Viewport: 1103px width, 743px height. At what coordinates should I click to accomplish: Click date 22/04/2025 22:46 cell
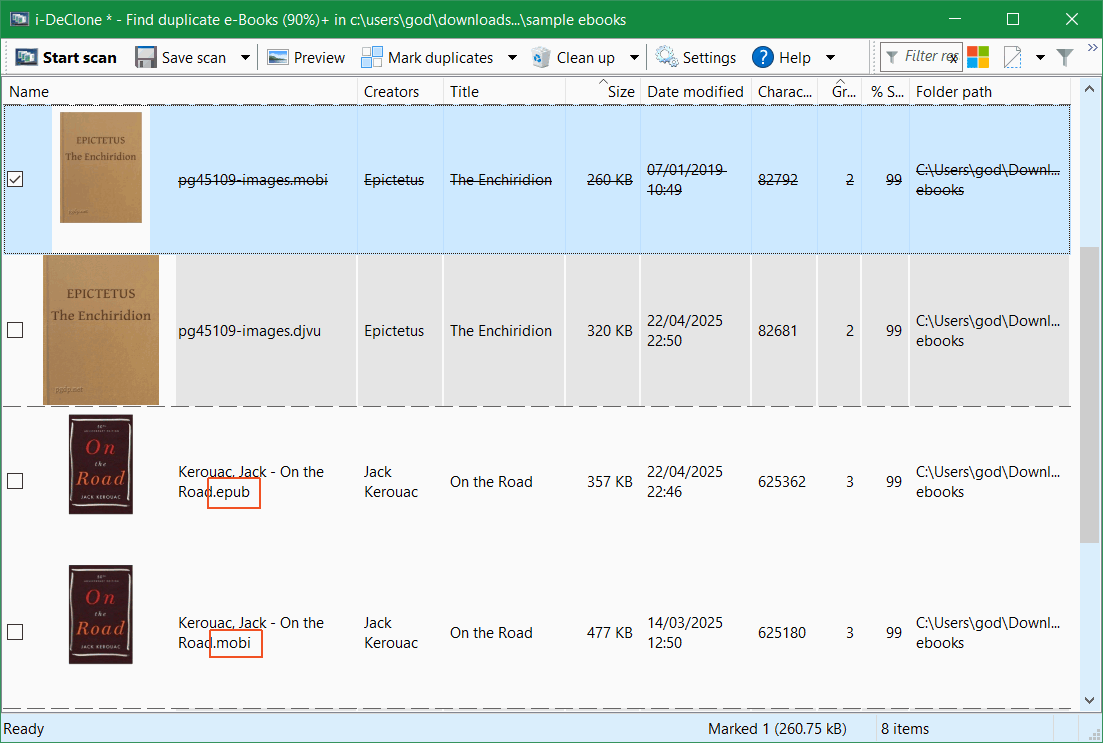[x=684, y=481]
